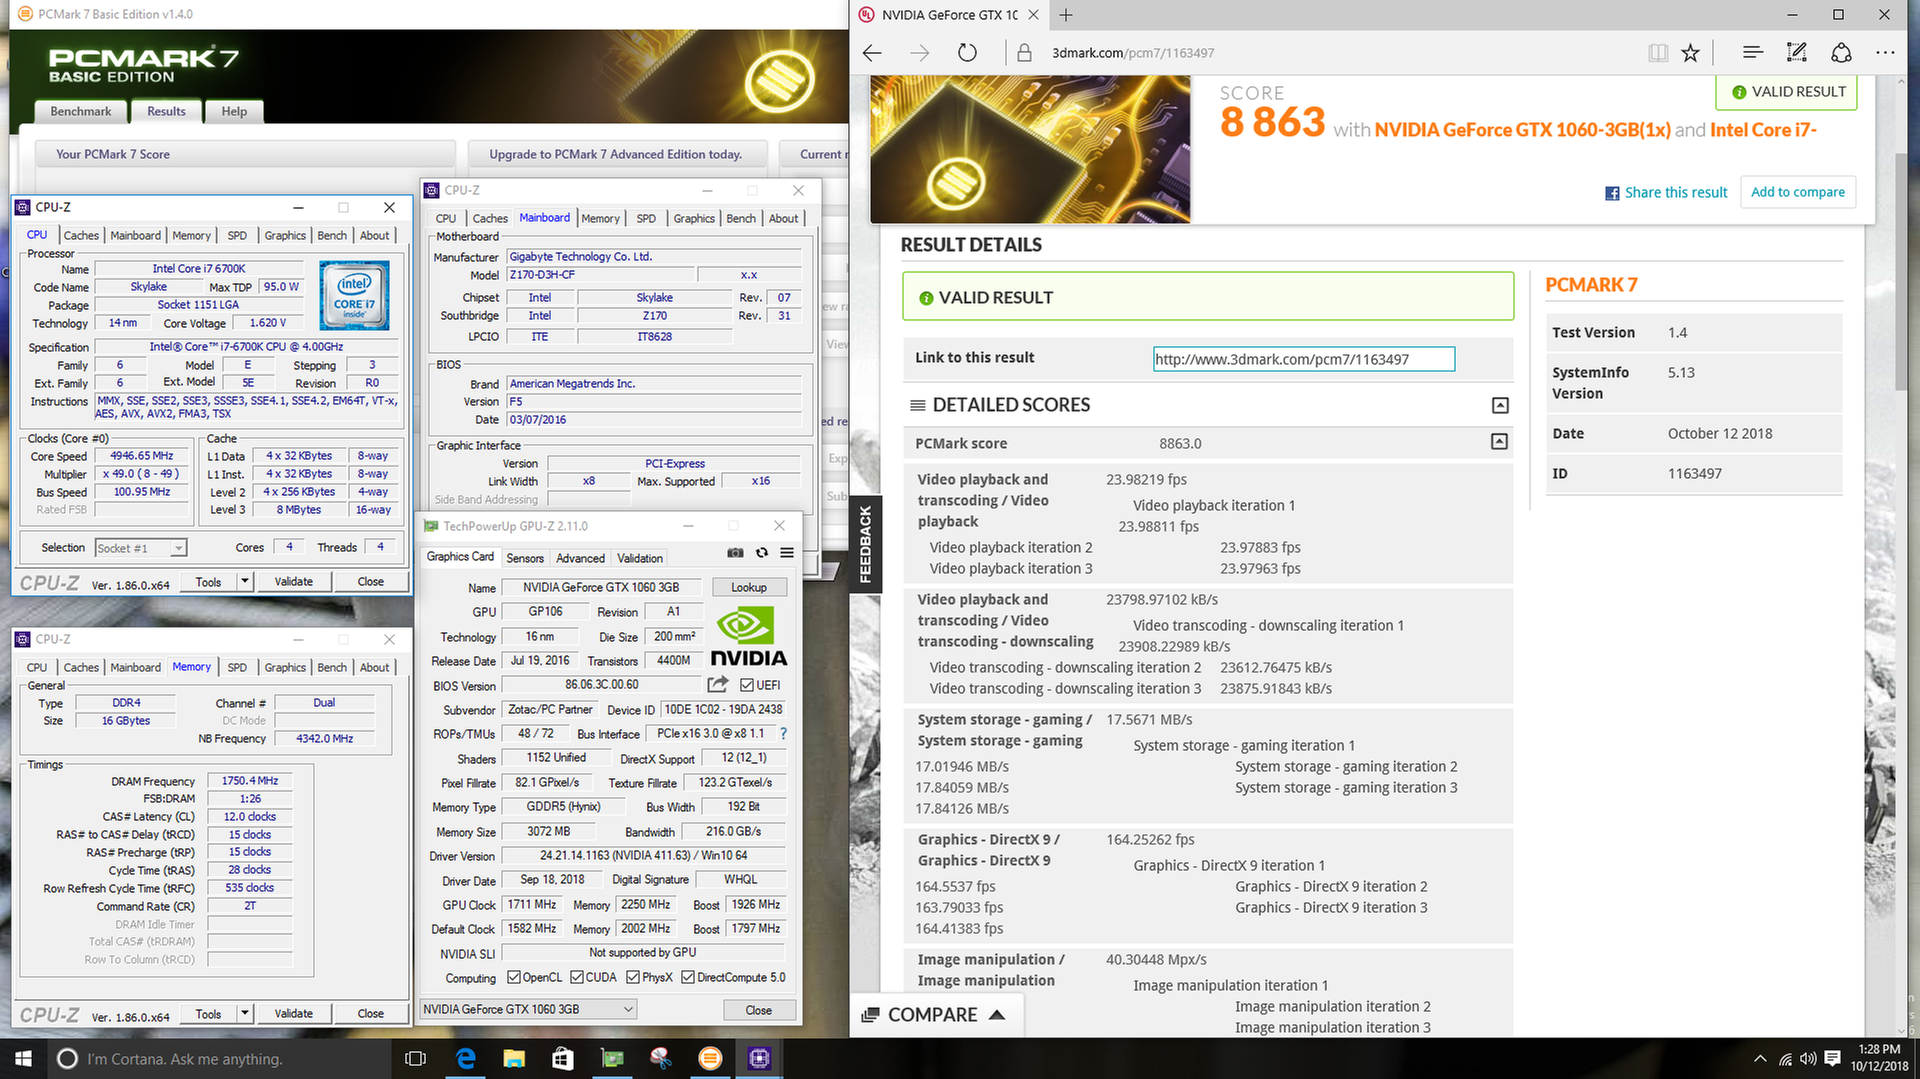Open the Socket #1 selection dropdown
The height and width of the screenshot is (1079, 1920).
point(140,548)
